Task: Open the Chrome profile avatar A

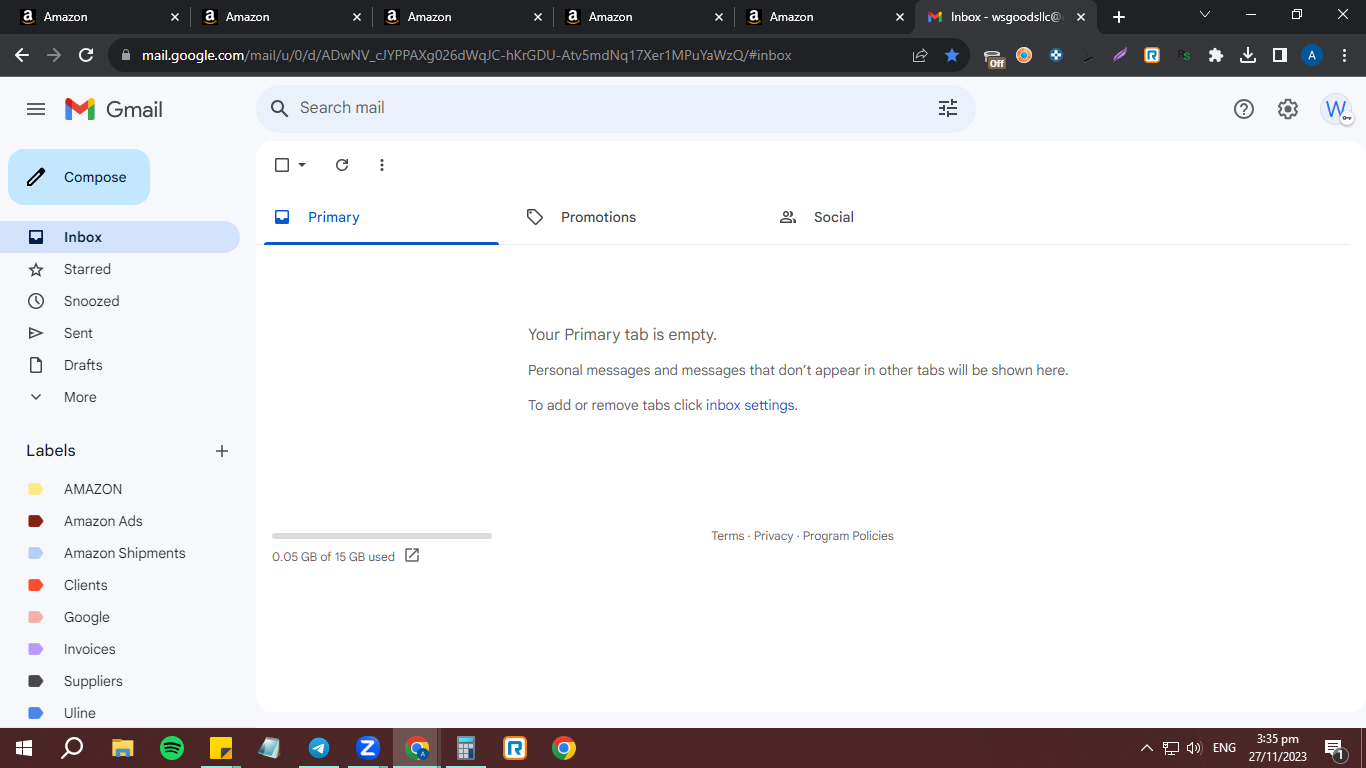Action: (1312, 55)
